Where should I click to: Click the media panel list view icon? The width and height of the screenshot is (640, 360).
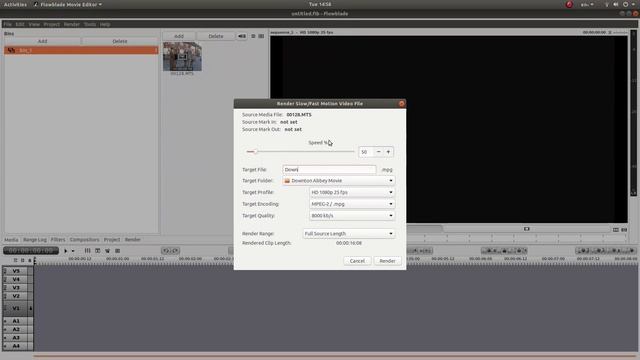pyautogui.click(x=253, y=36)
